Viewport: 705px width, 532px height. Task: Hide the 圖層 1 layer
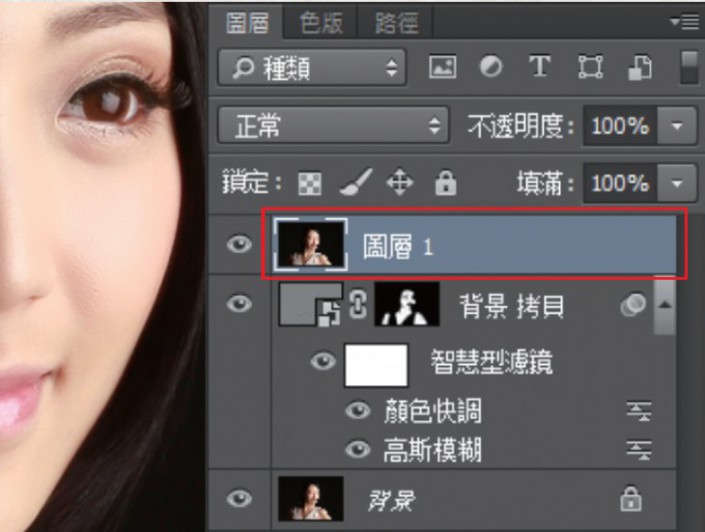click(x=239, y=245)
